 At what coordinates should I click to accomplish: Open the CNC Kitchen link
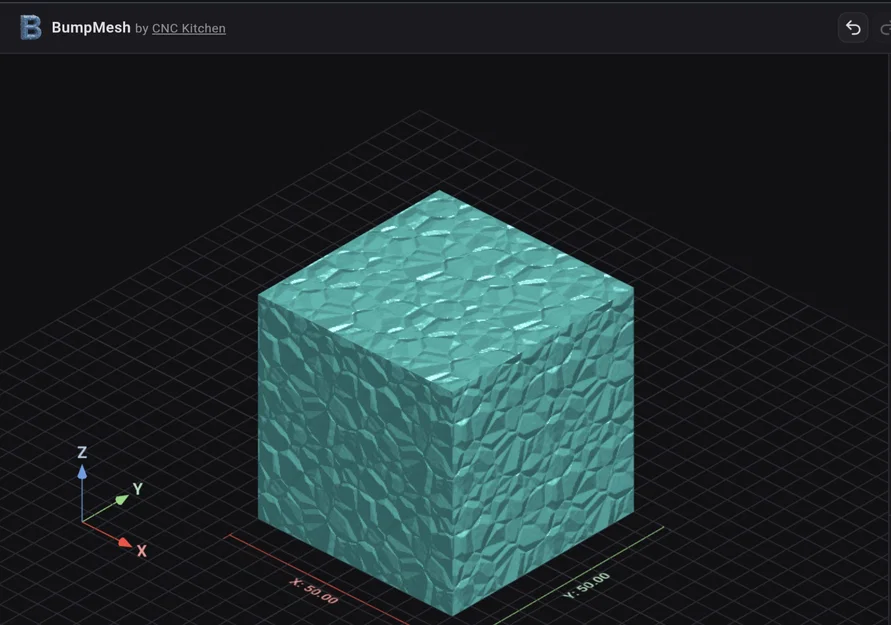tap(189, 28)
